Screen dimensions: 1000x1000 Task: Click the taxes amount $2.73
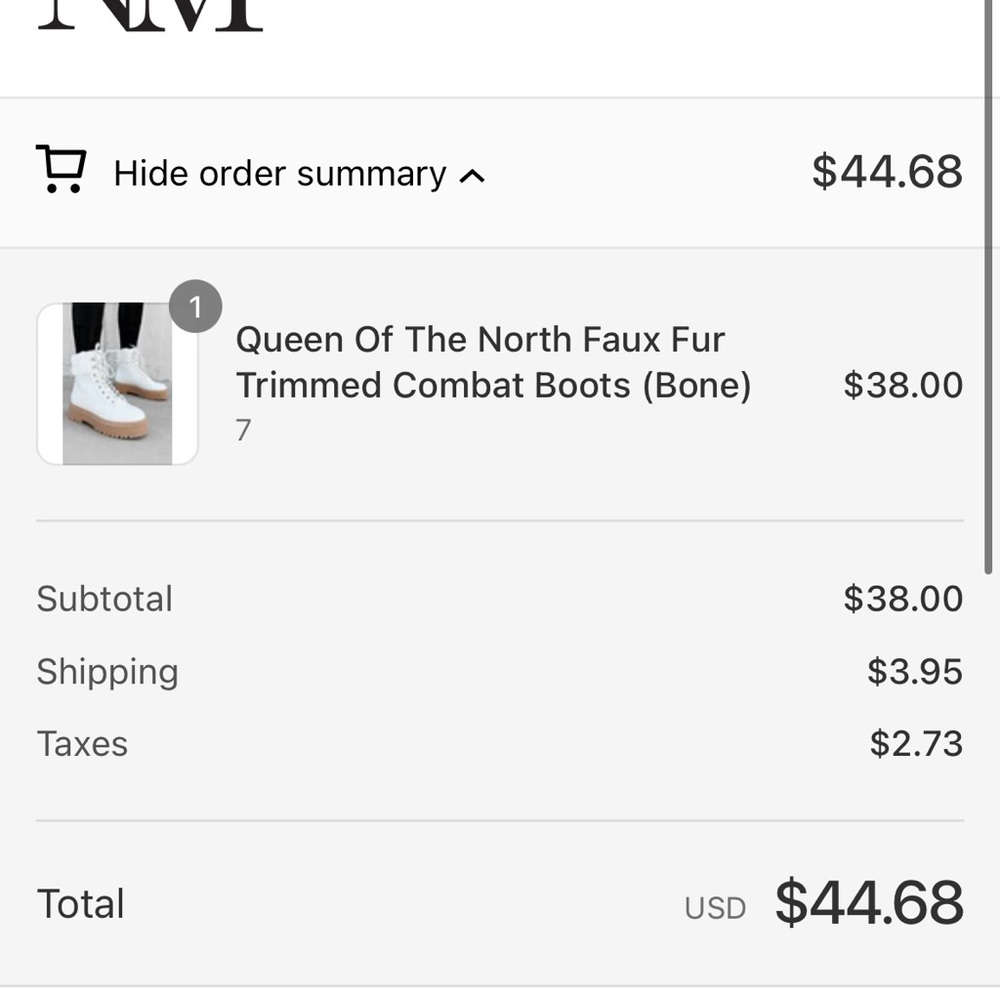[915, 744]
